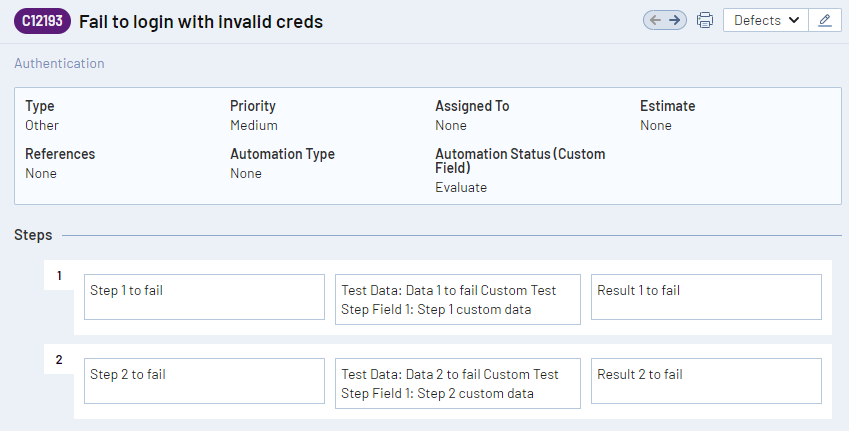The width and height of the screenshot is (850, 431).
Task: Click the C12193 case ID badge
Action: (41, 21)
